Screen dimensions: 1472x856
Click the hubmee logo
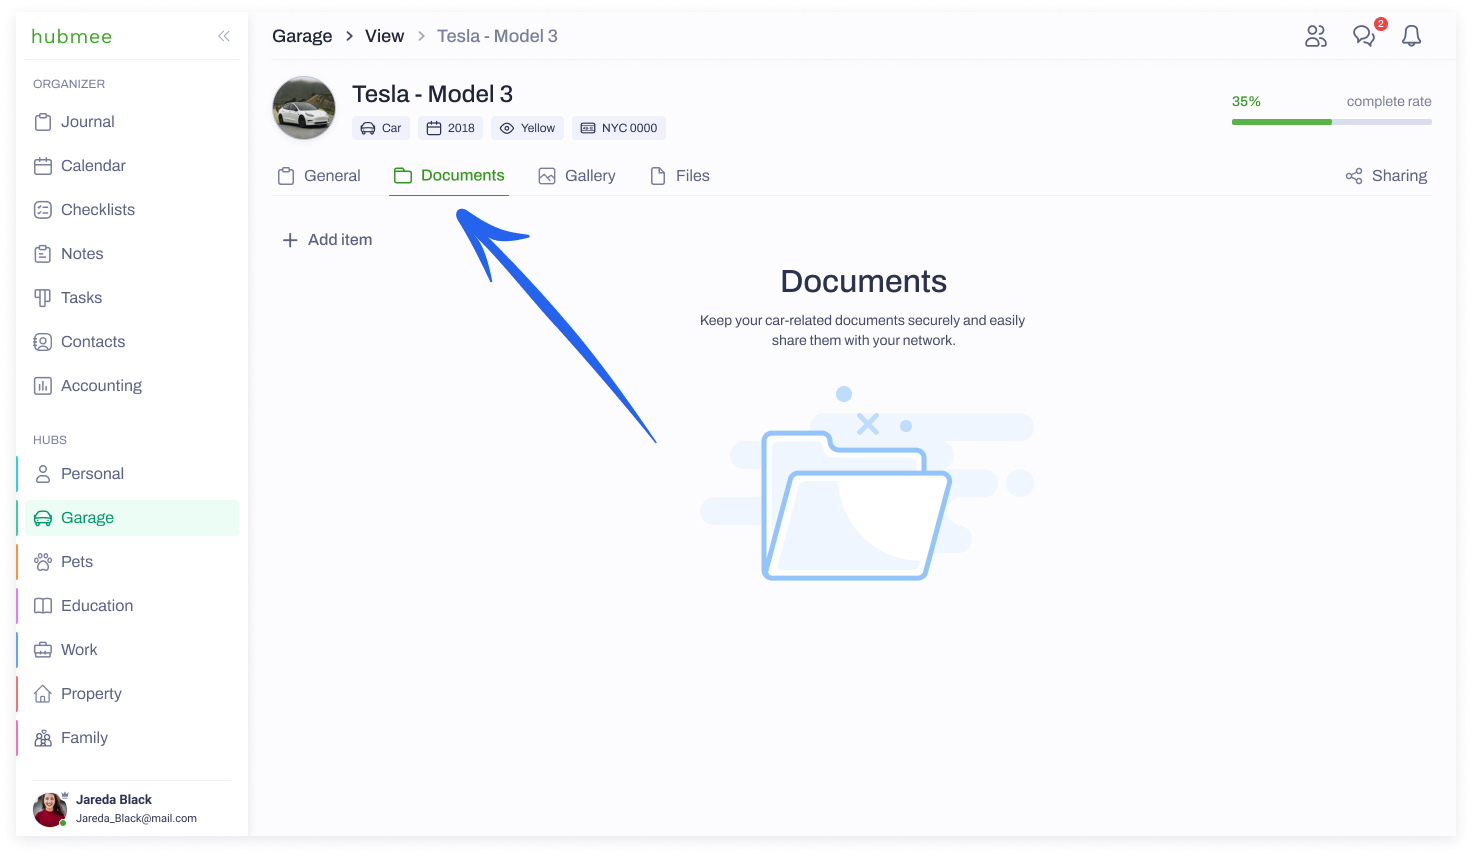tap(72, 36)
